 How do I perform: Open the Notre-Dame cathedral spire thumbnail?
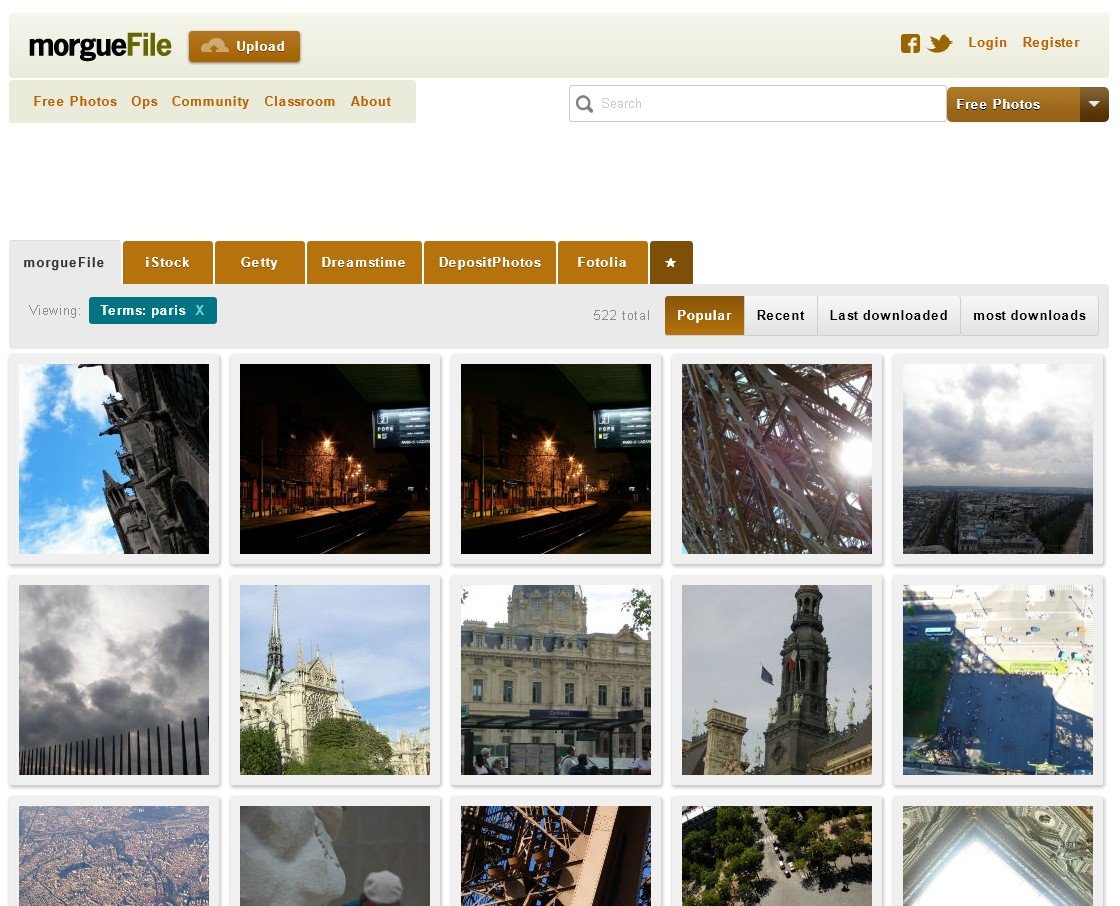point(334,680)
